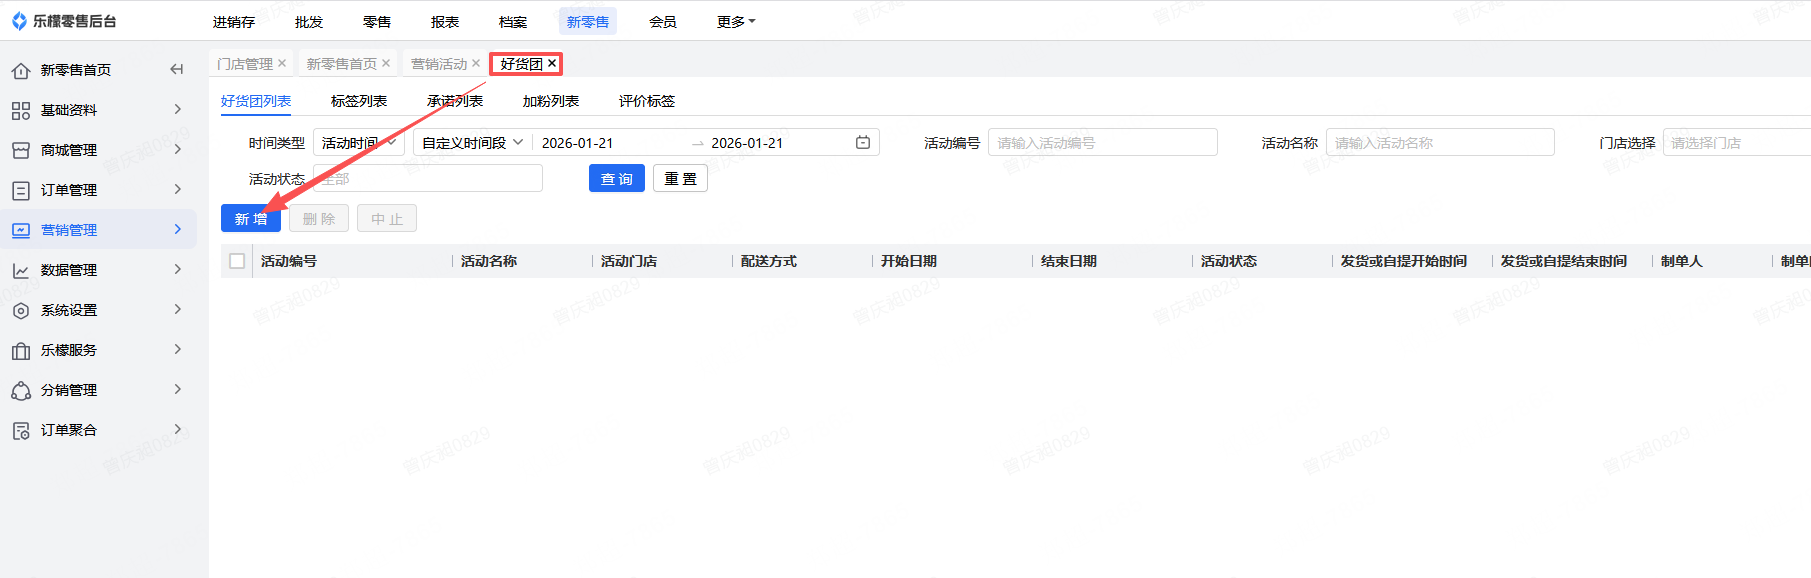The height and width of the screenshot is (578, 1811).
Task: Click the 数据管理 chart icon
Action: (x=21, y=270)
